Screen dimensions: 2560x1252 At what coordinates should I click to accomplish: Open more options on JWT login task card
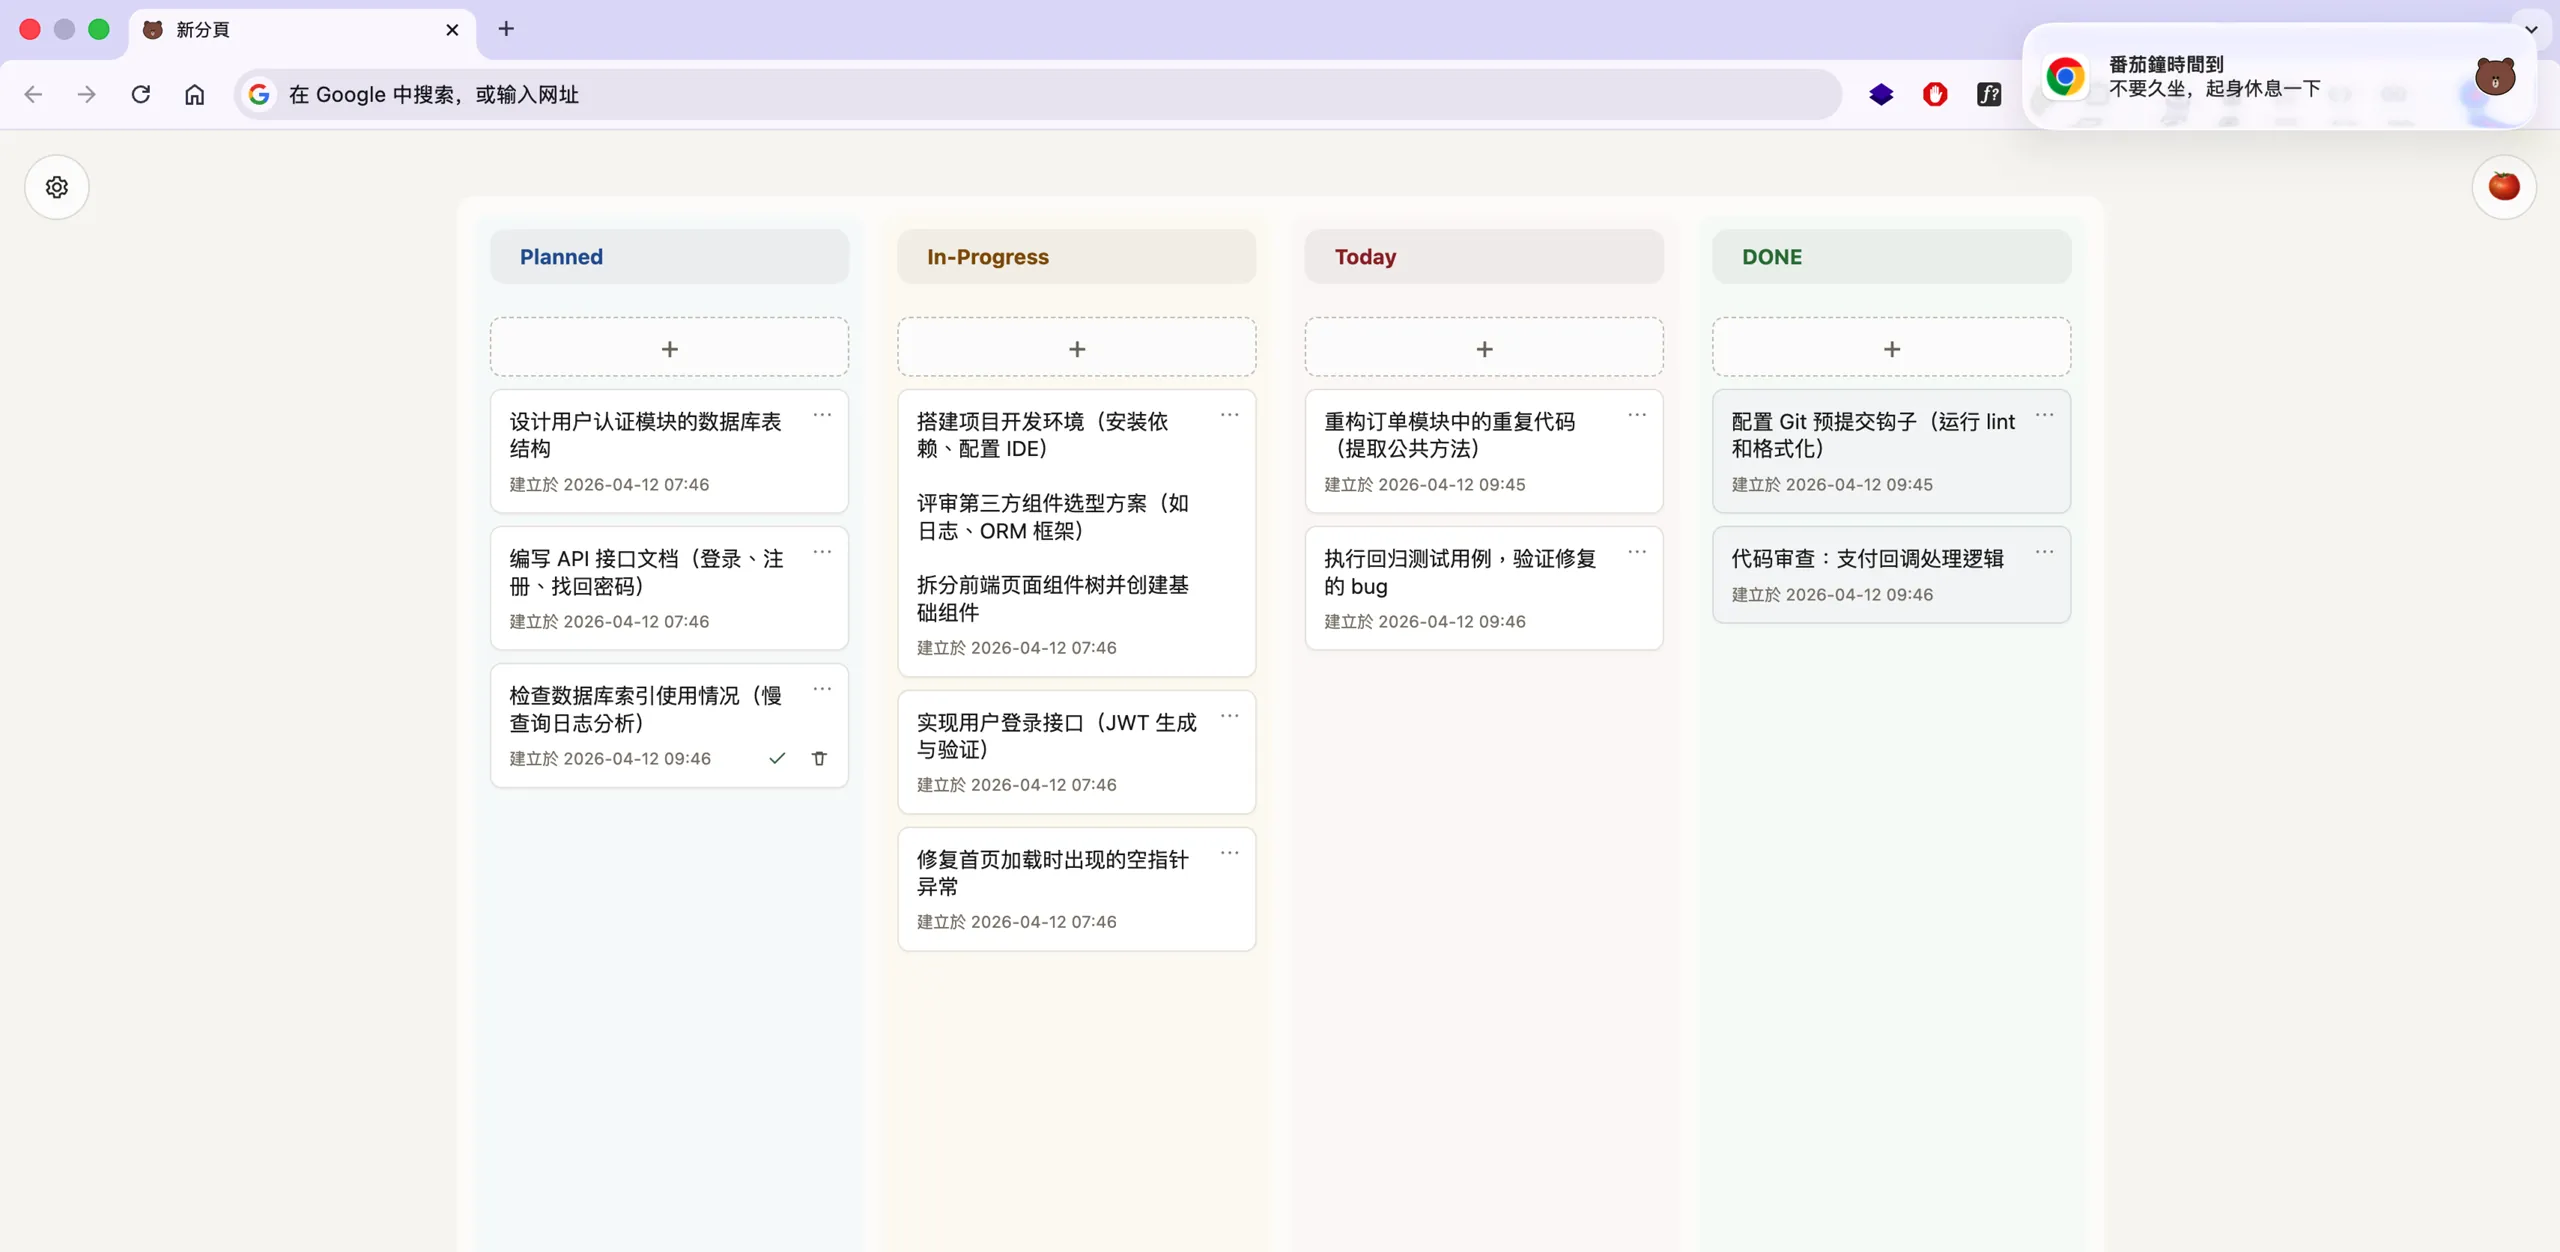click(x=1229, y=716)
